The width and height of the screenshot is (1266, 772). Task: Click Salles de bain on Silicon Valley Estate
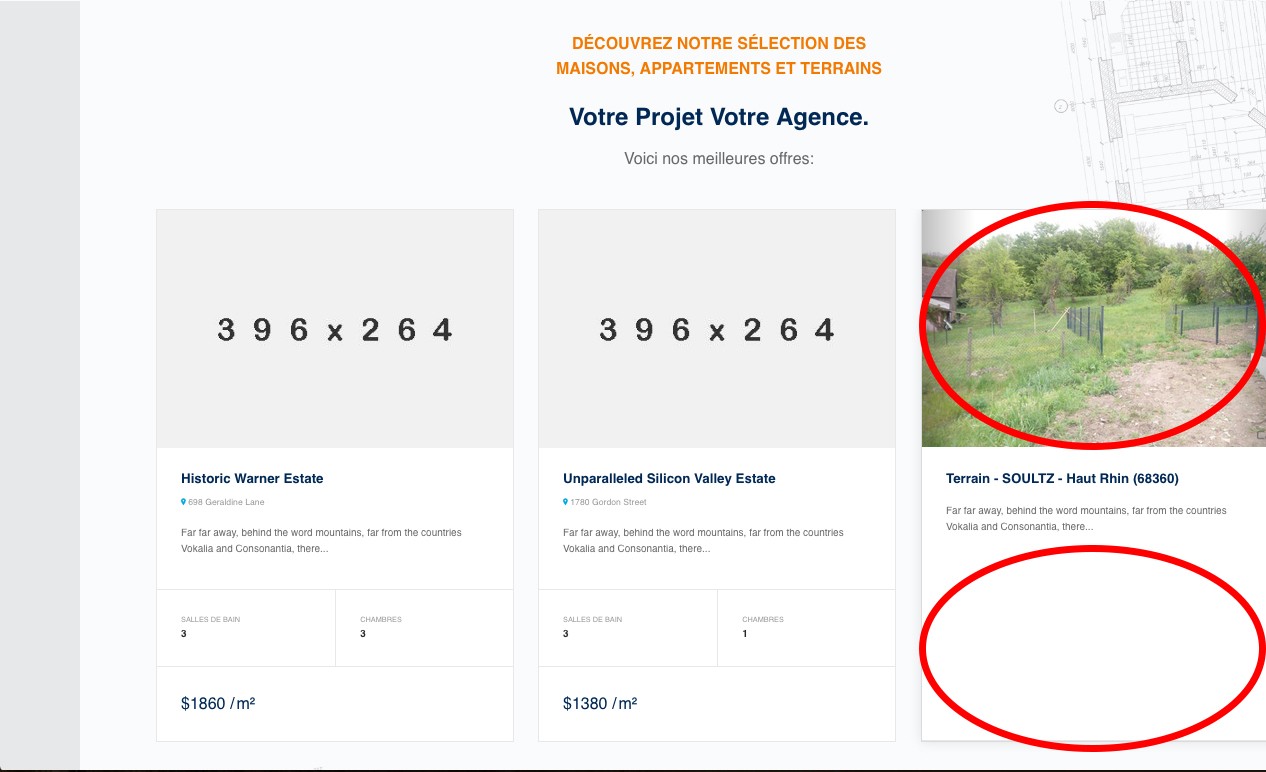(592, 620)
